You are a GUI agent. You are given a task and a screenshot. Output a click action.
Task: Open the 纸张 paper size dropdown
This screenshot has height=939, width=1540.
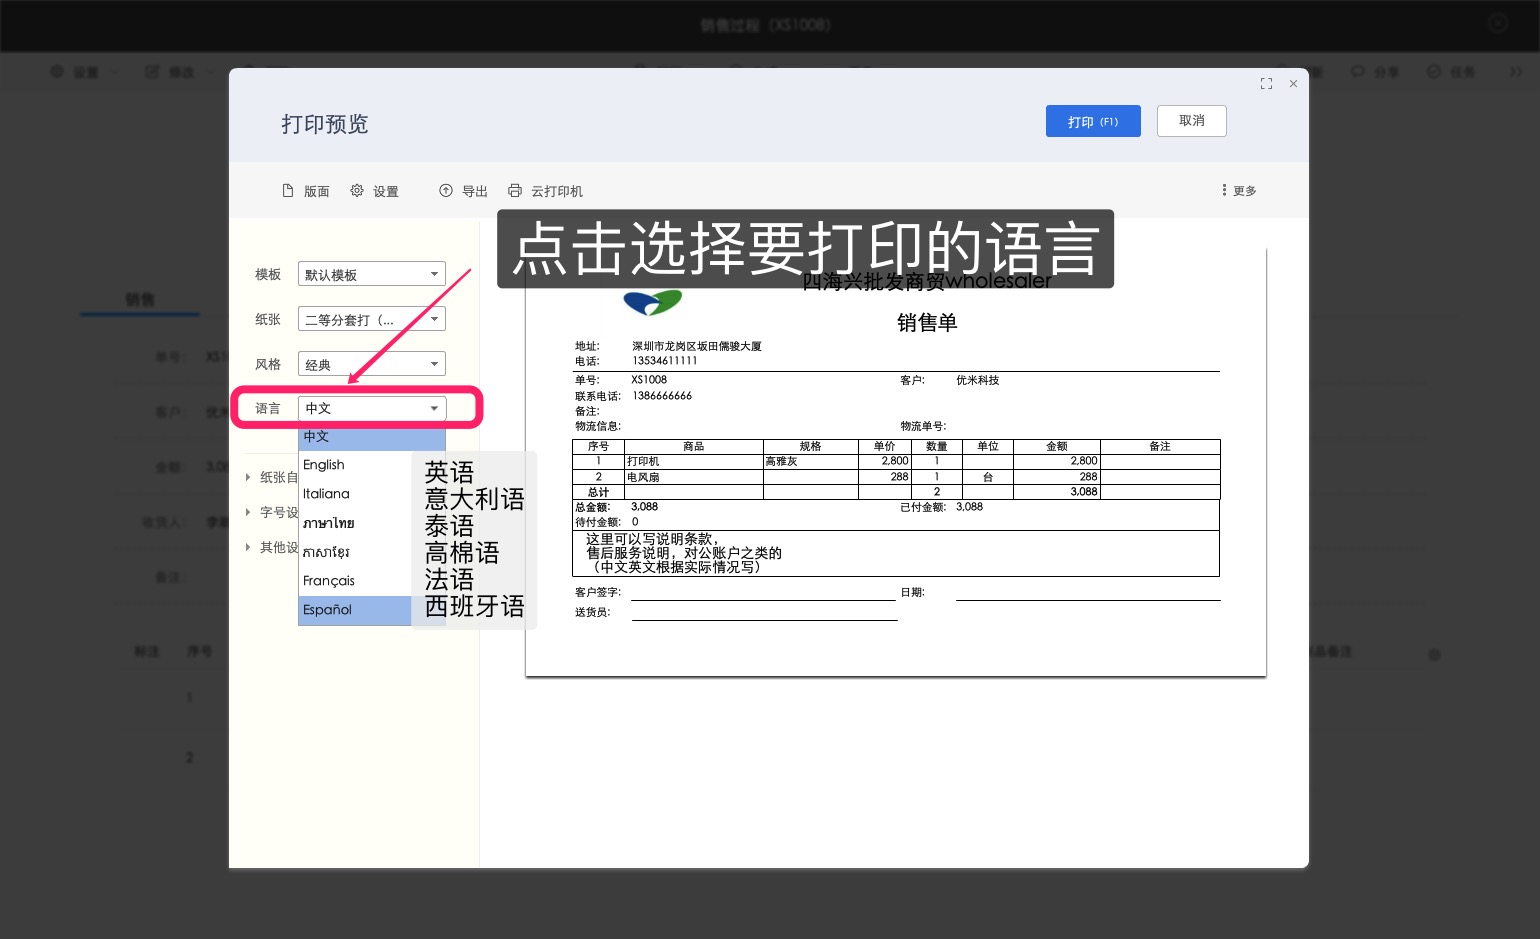pyautogui.click(x=372, y=319)
